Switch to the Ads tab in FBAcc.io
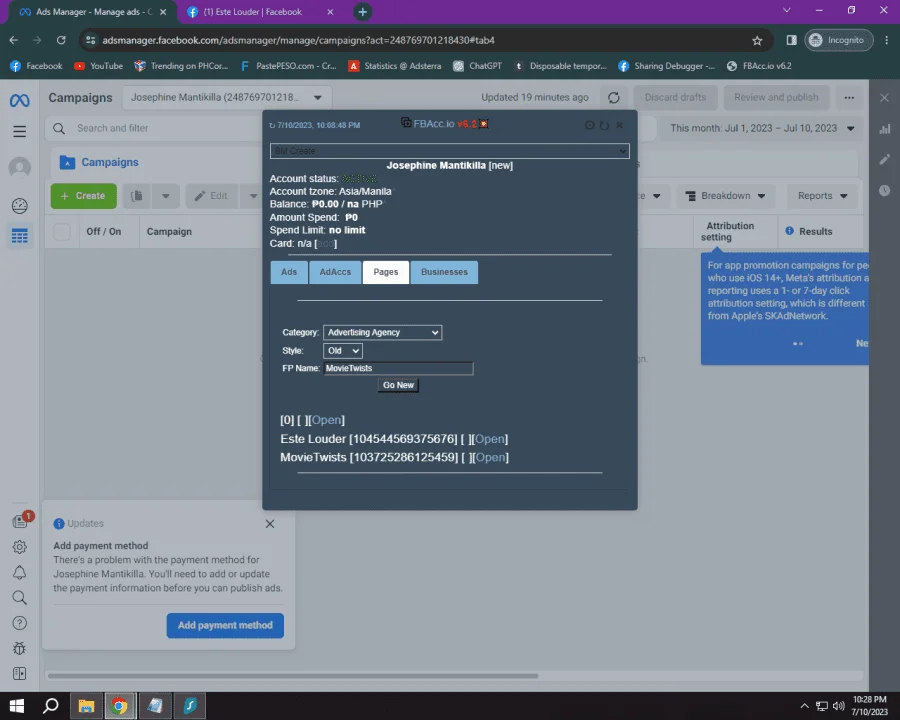This screenshot has height=720, width=900. tap(289, 272)
